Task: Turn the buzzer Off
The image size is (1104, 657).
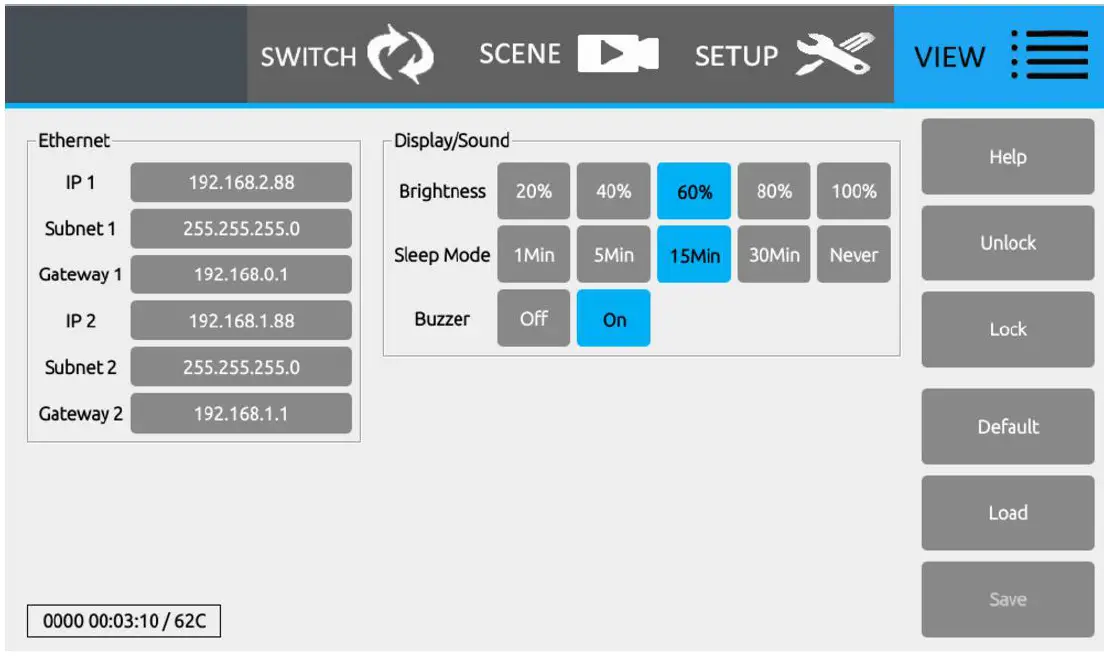Action: coord(533,319)
